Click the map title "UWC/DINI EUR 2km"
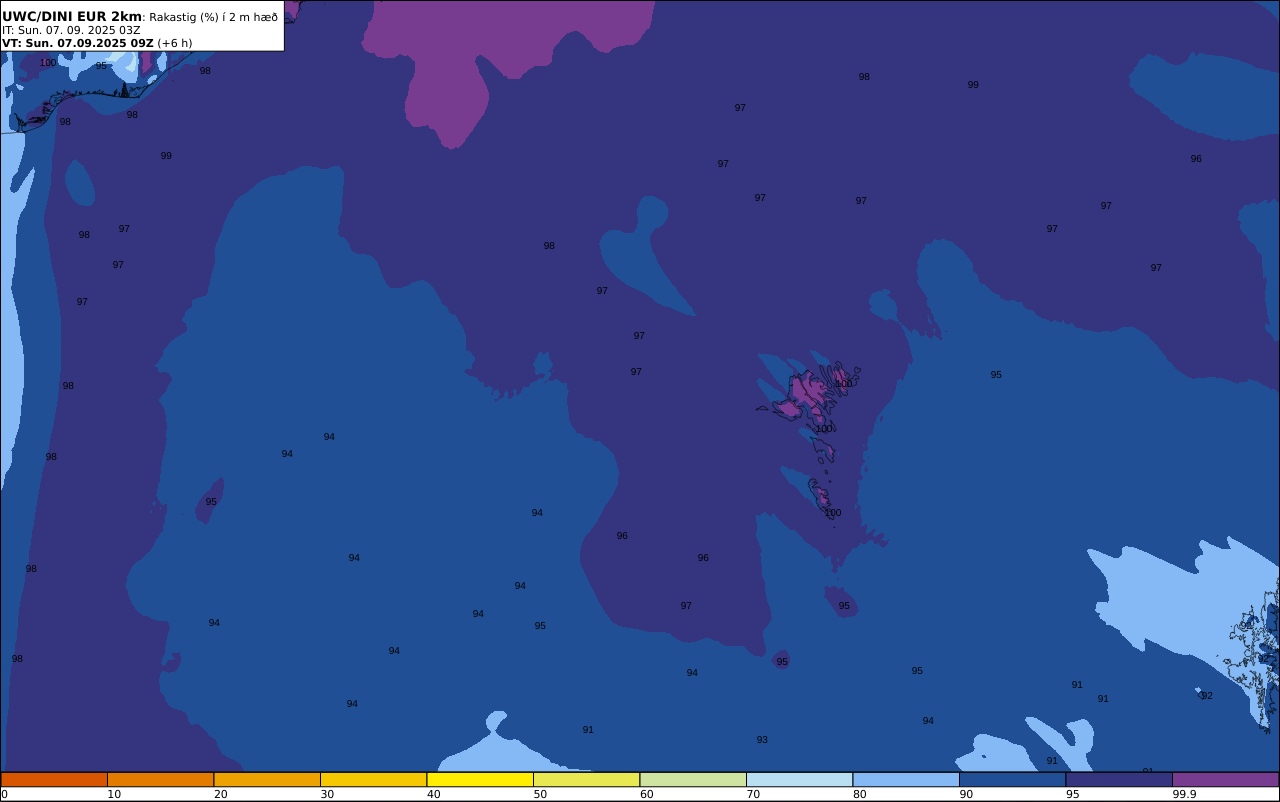The height and width of the screenshot is (802, 1280). coord(72,16)
